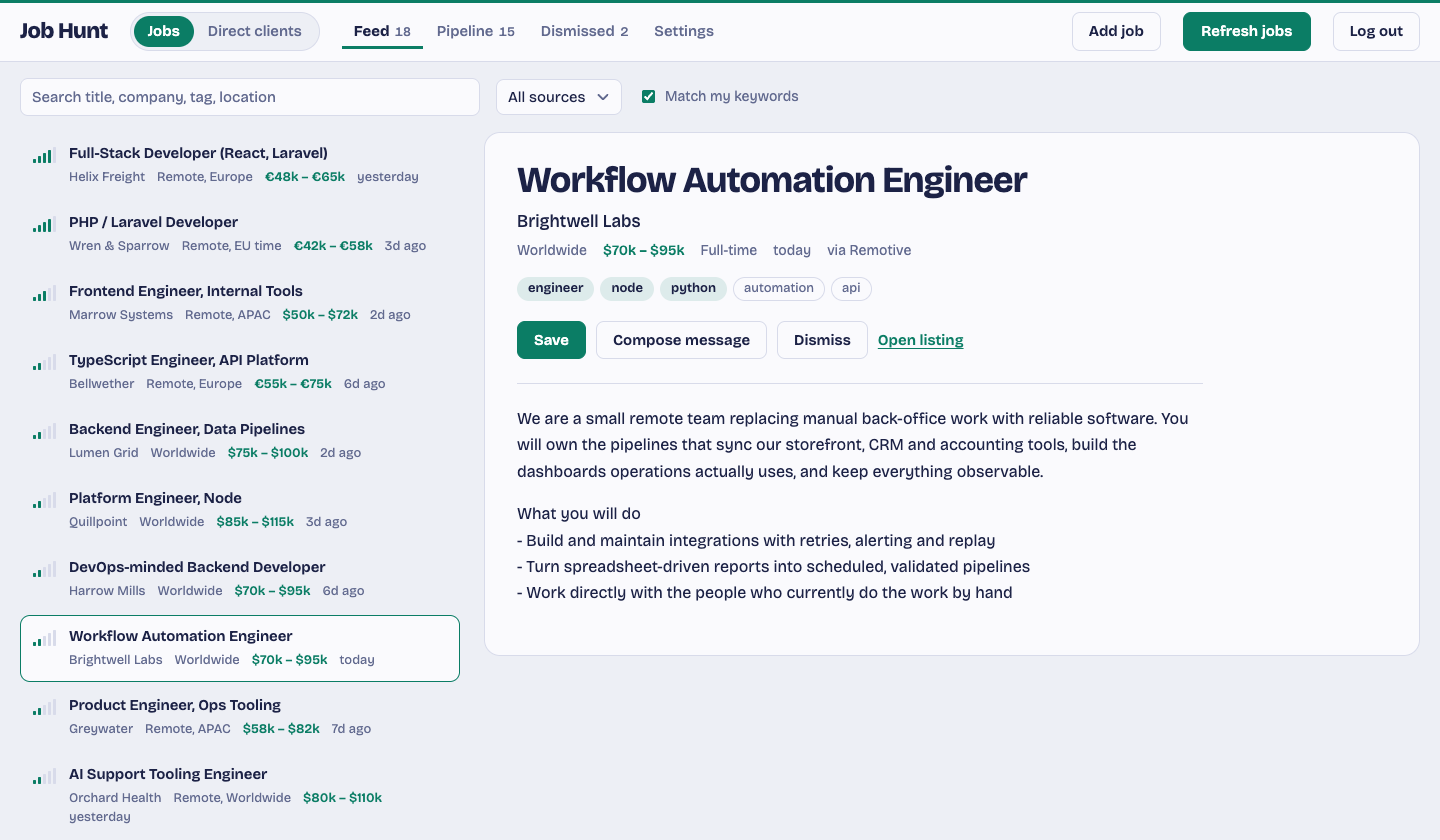Click the Add job button
This screenshot has width=1440, height=840.
click(1116, 31)
